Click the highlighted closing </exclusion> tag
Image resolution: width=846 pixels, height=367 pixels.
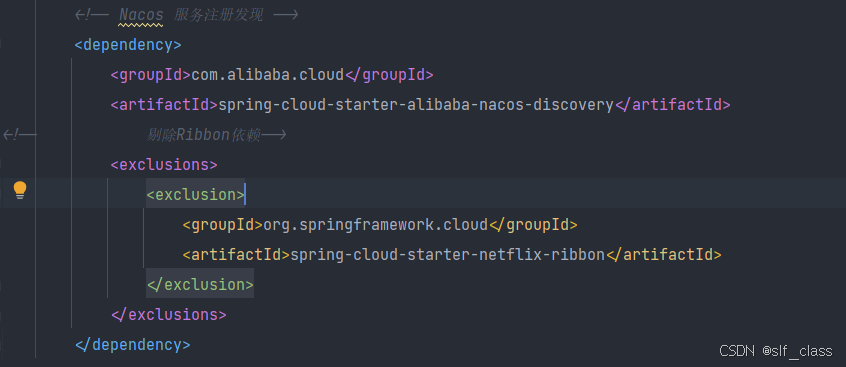(200, 284)
